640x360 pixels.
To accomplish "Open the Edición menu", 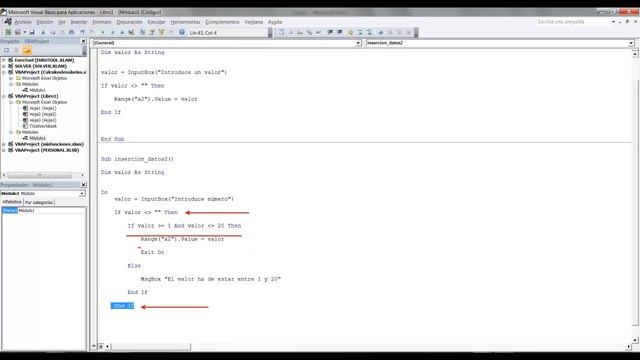I will 45,22.
